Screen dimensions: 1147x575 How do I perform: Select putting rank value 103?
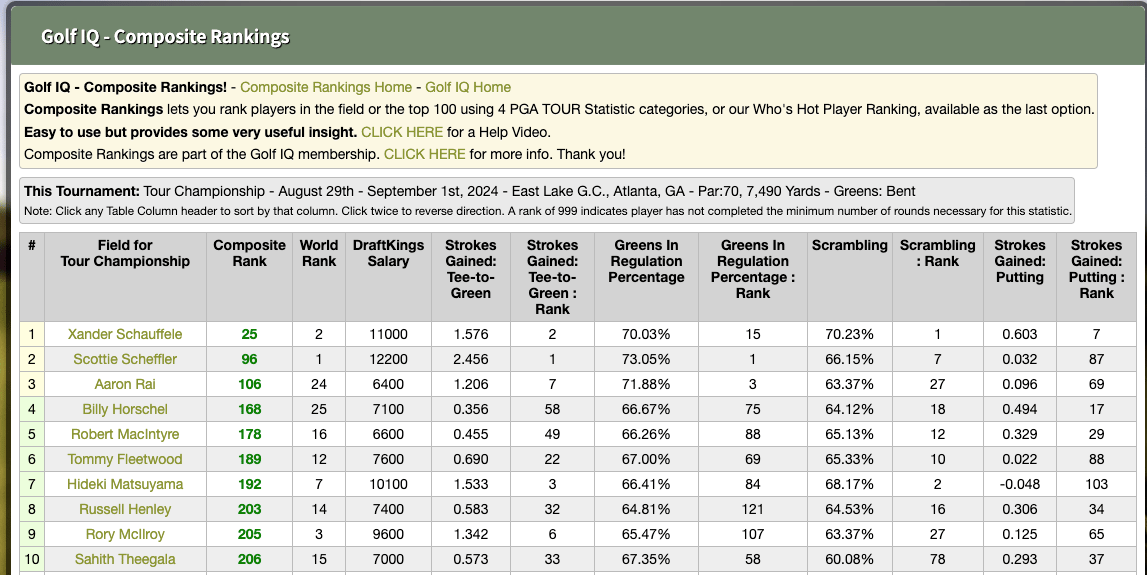click(x=1097, y=484)
